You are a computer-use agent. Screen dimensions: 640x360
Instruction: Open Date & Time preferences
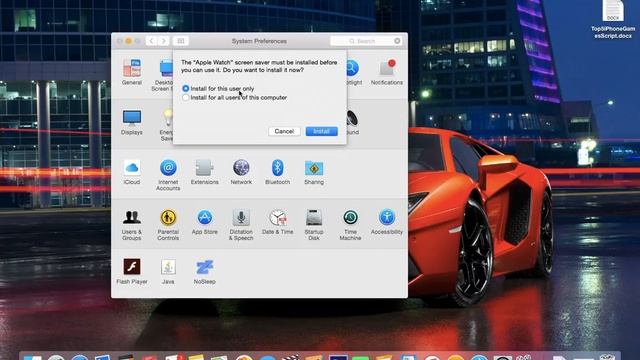tap(277, 222)
